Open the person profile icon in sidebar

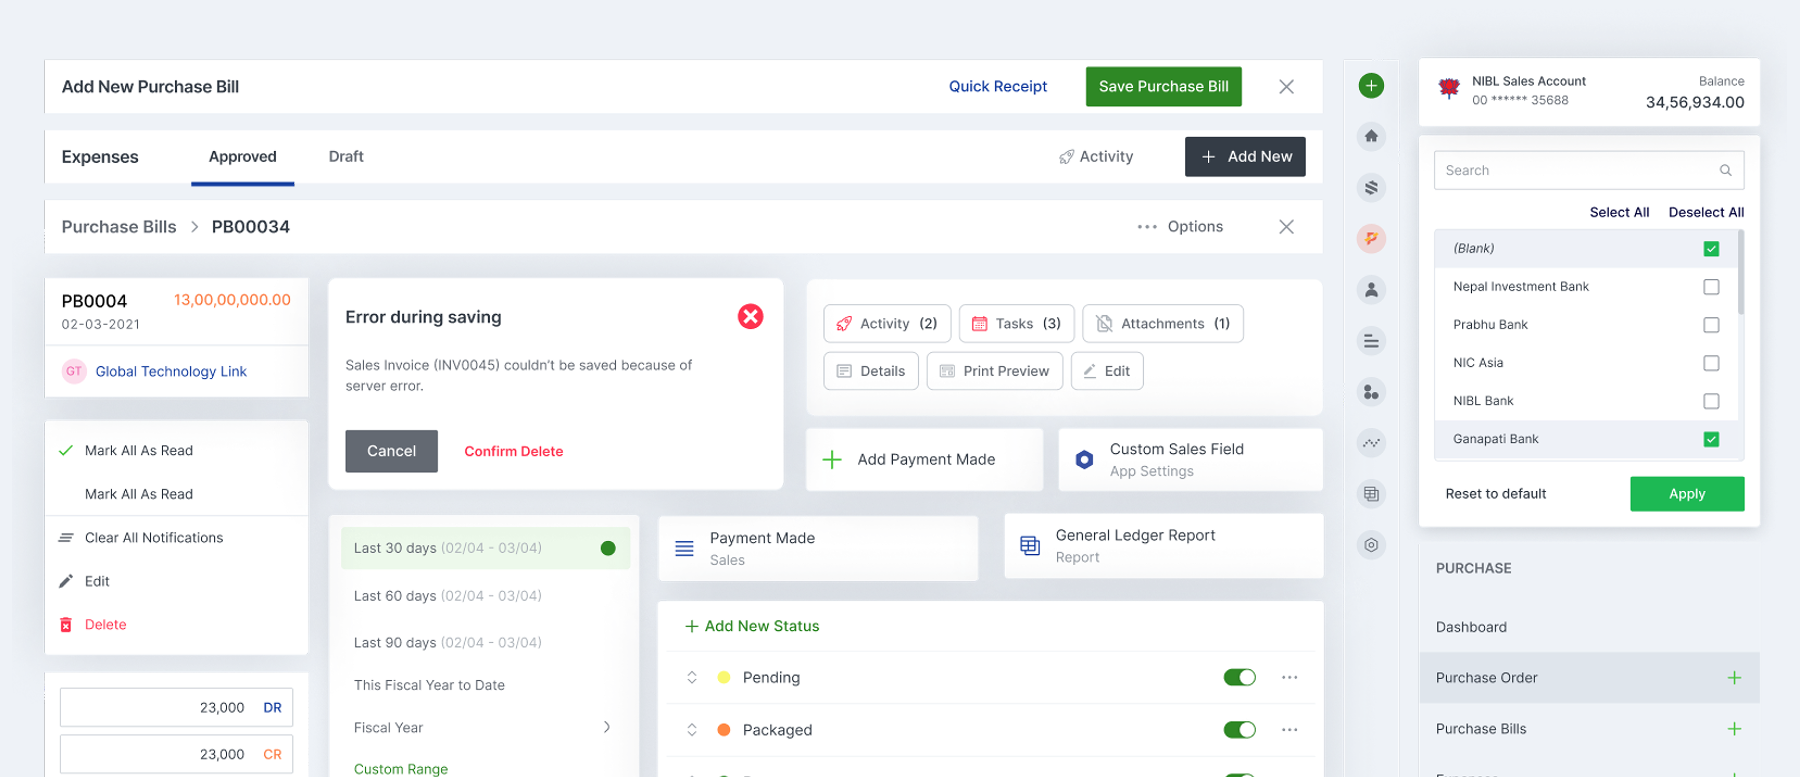tap(1371, 290)
